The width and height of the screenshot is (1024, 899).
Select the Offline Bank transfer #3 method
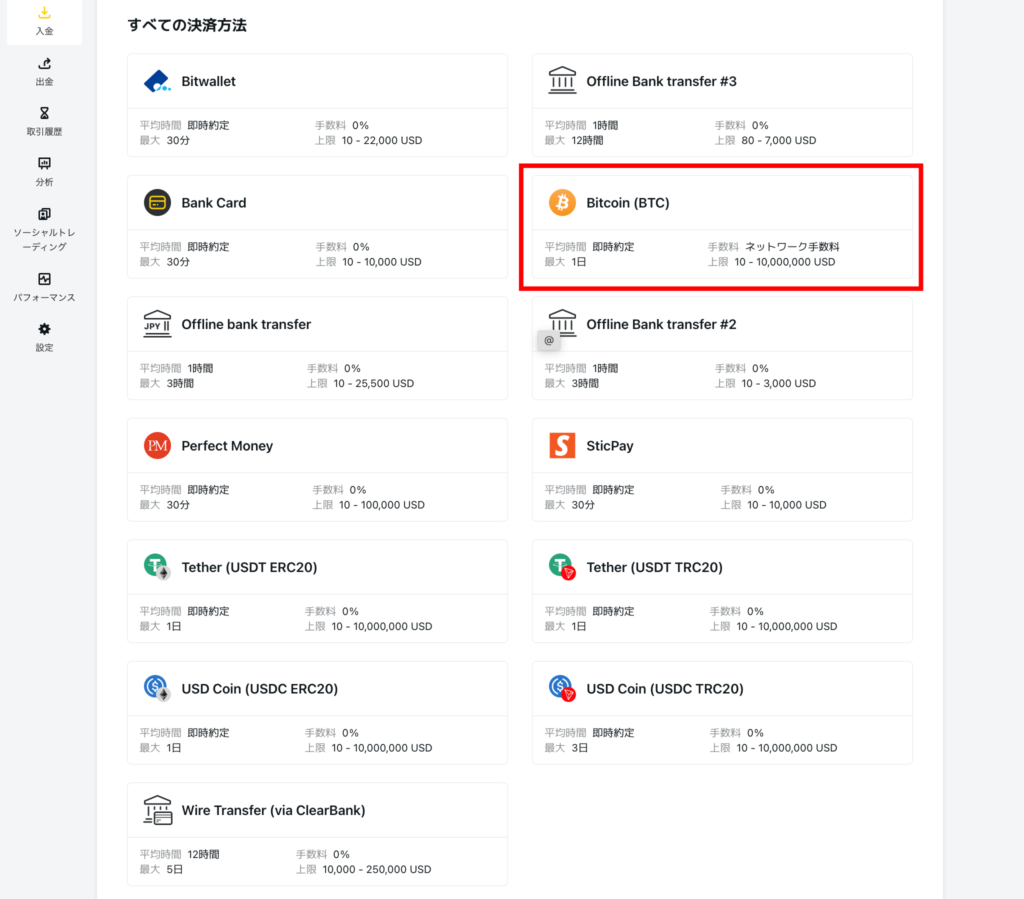[722, 105]
